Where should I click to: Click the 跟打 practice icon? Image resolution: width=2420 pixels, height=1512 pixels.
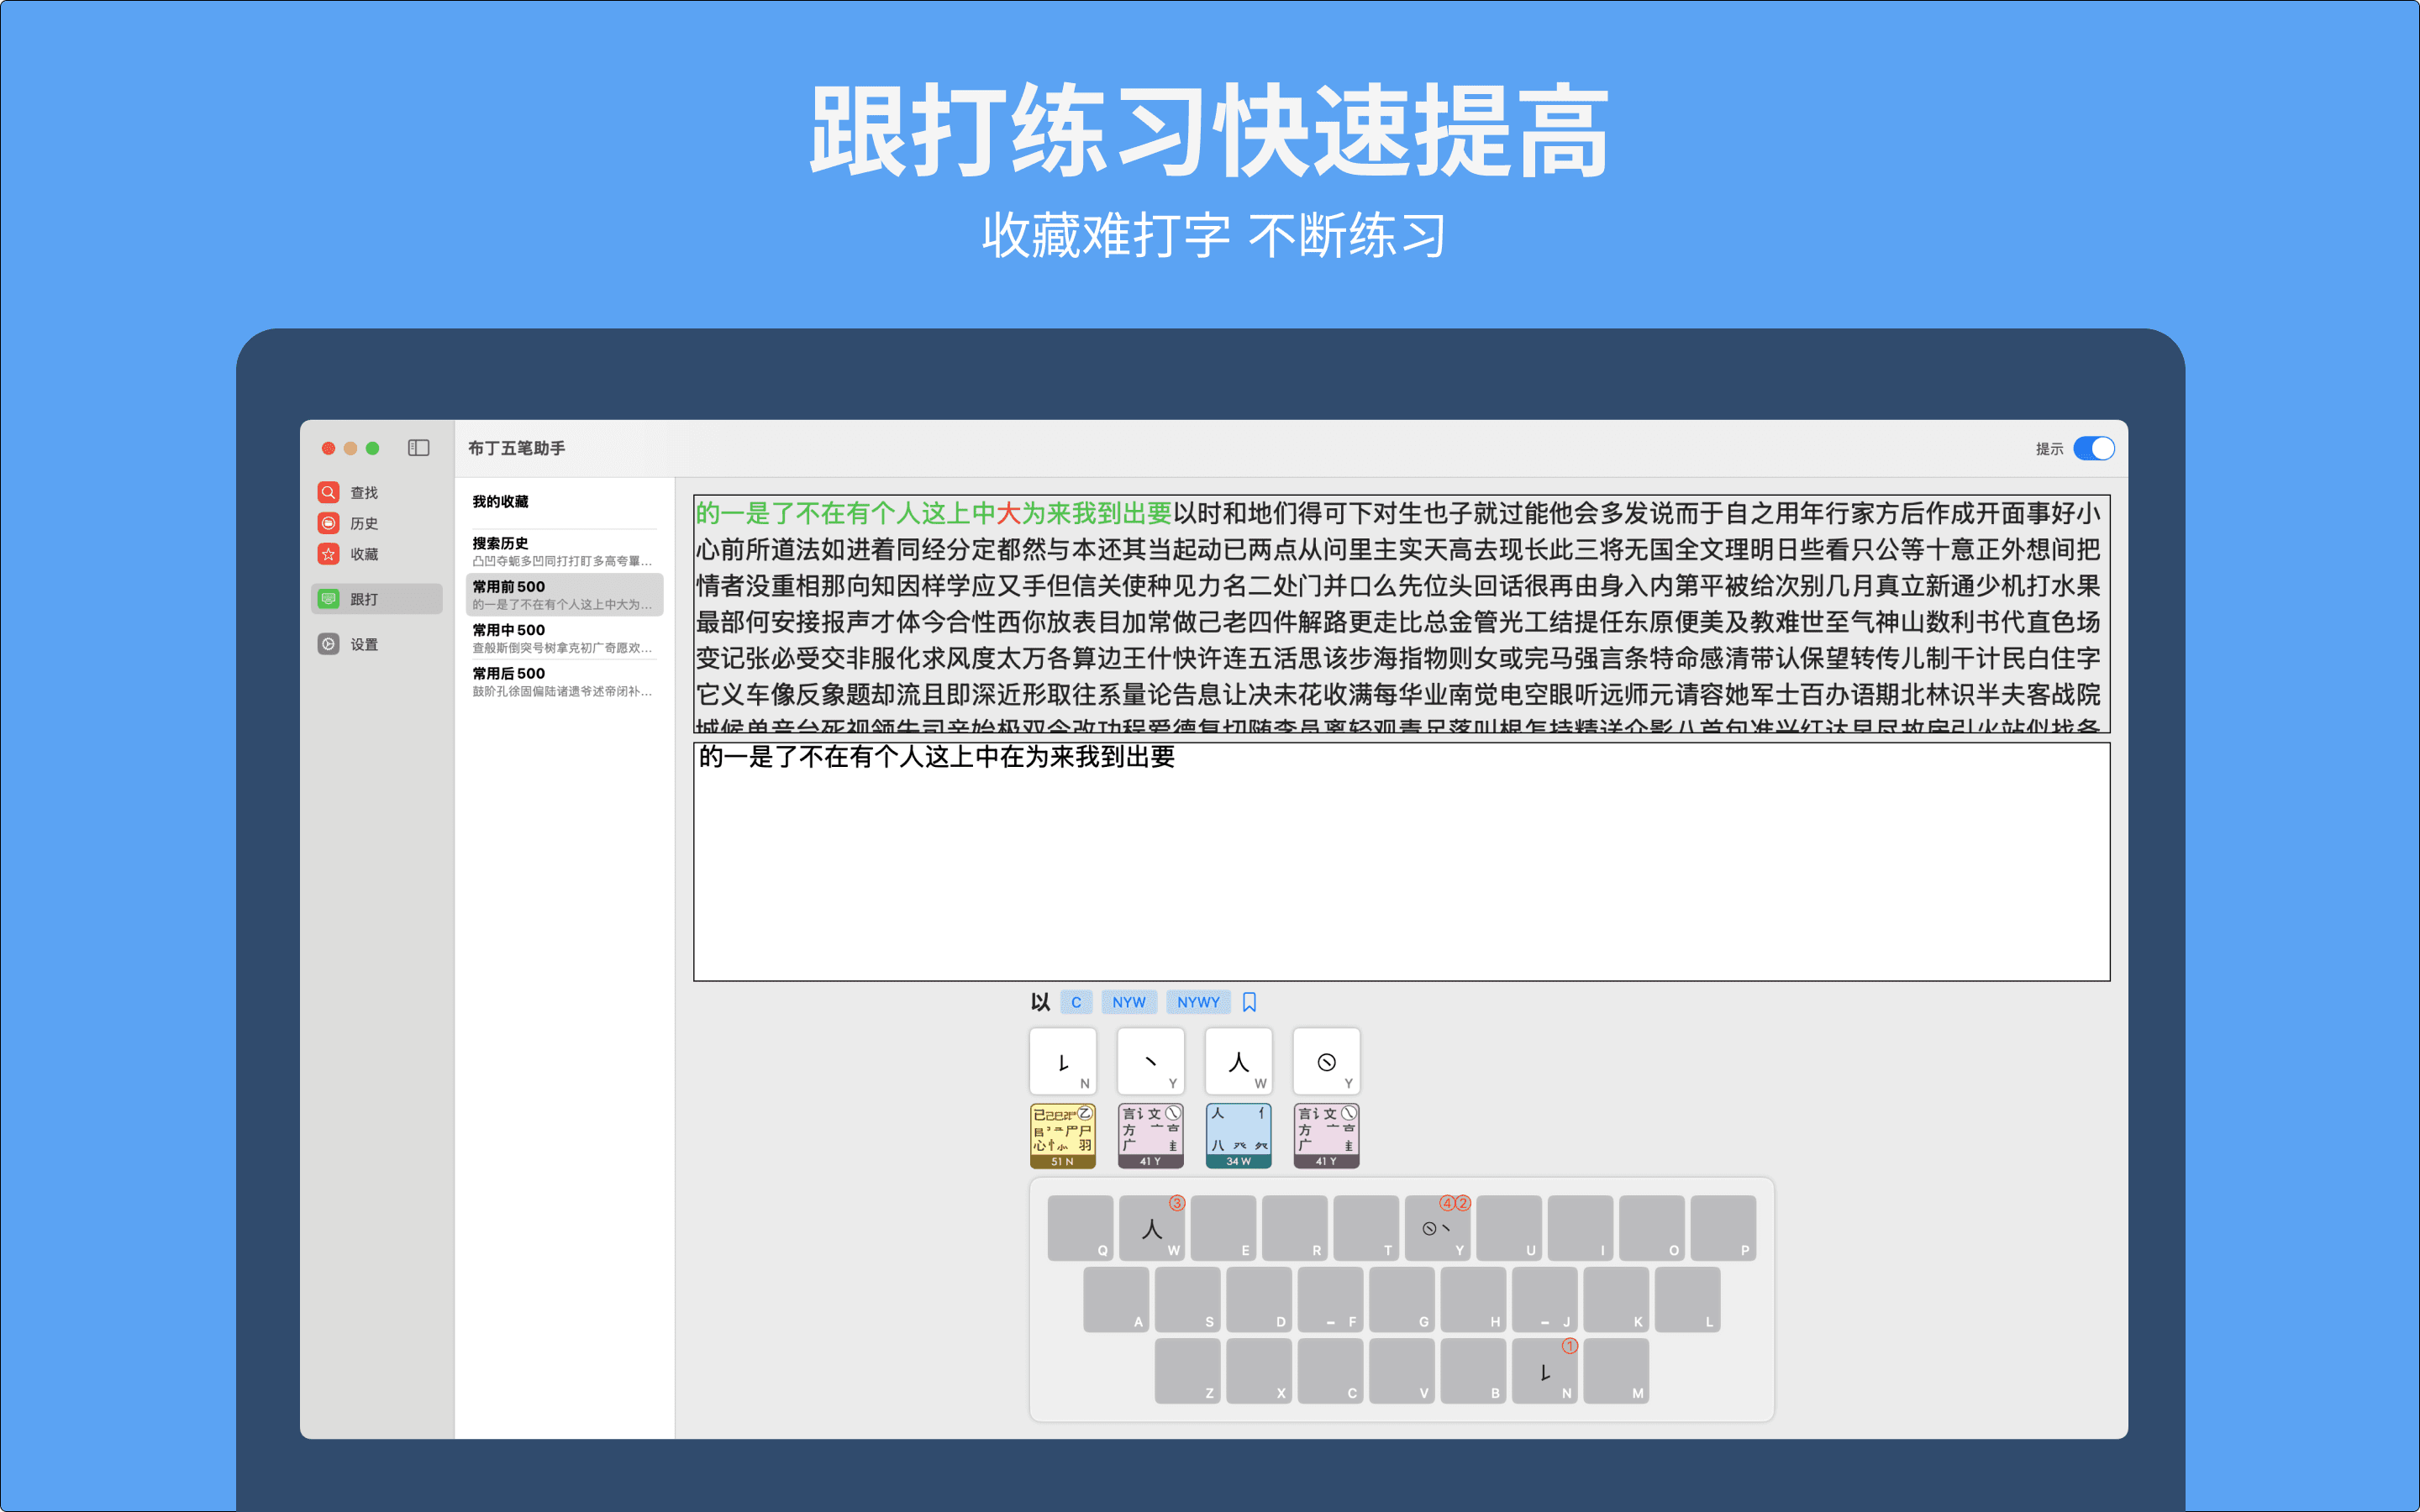328,599
